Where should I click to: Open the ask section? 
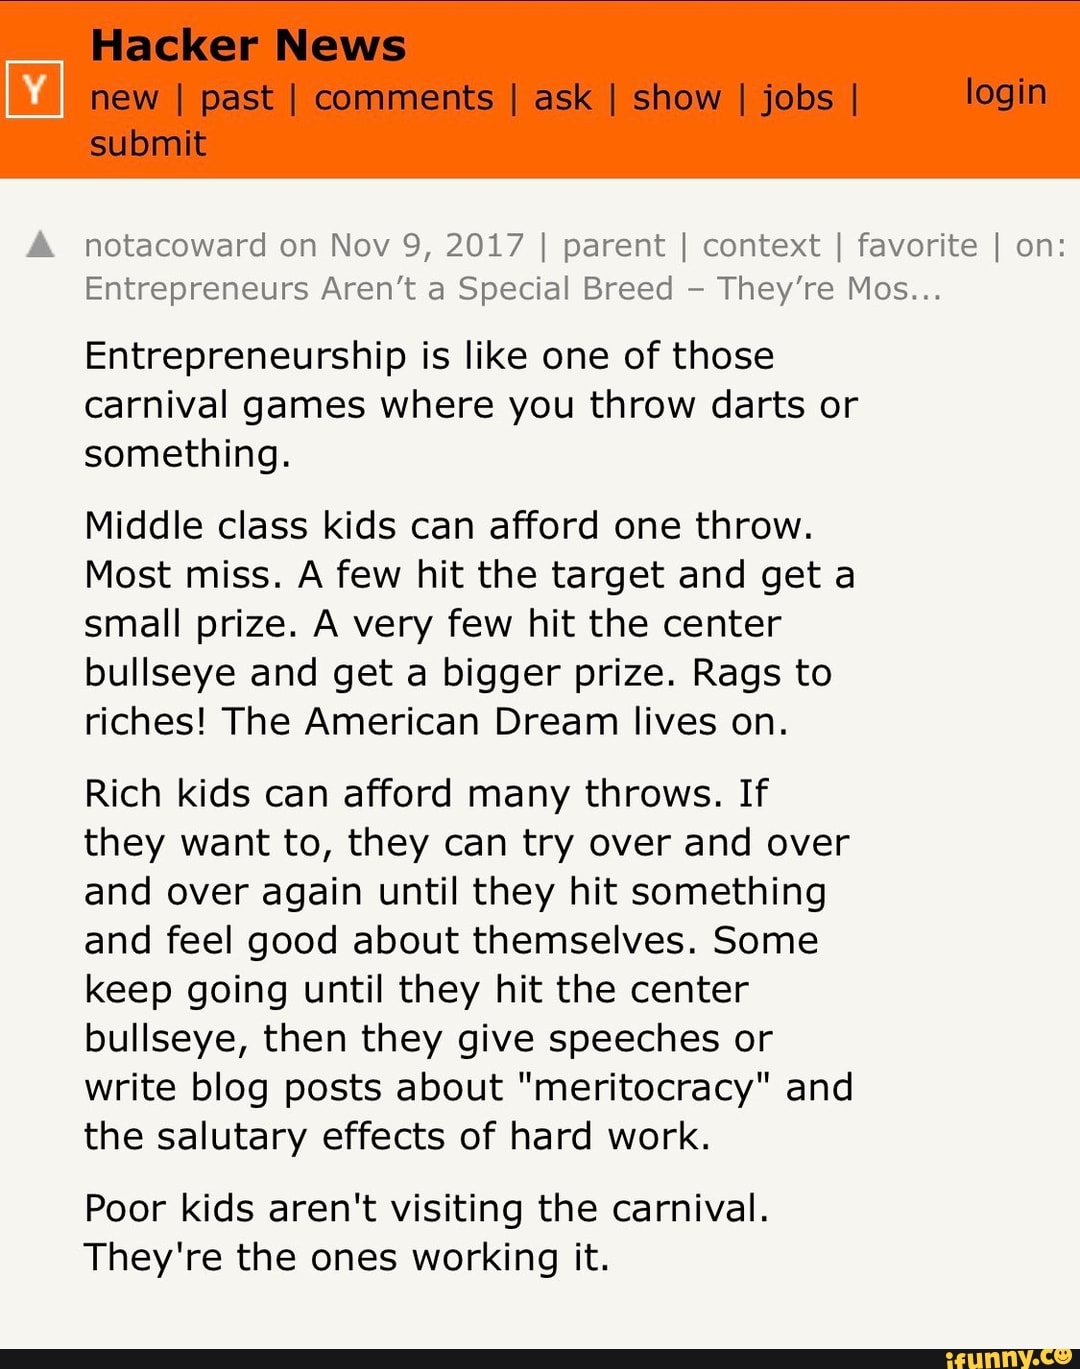(563, 98)
